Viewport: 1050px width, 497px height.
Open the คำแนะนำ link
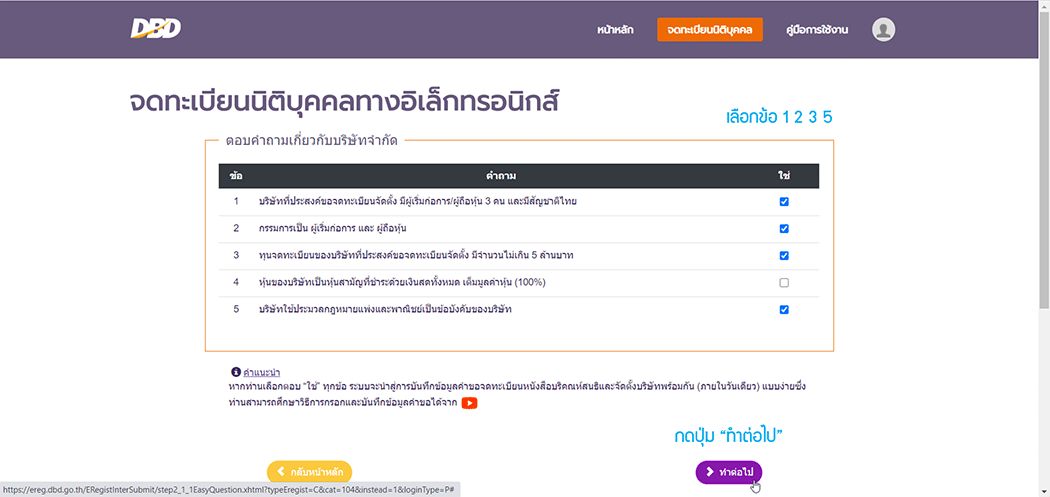coord(261,372)
